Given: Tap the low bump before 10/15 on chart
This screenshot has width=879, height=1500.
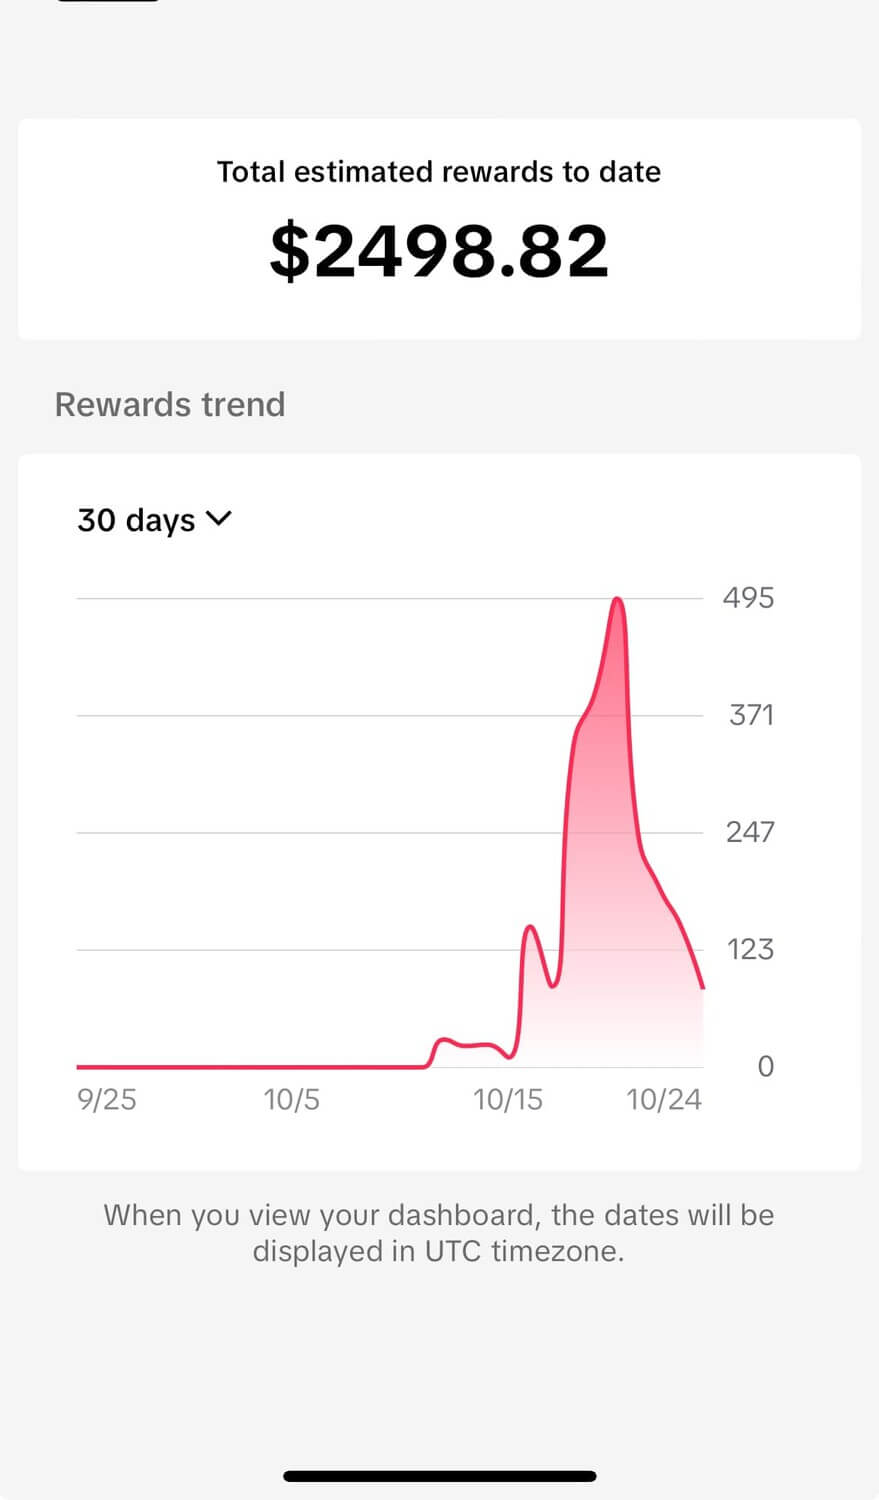Looking at the screenshot, I should tap(443, 1041).
